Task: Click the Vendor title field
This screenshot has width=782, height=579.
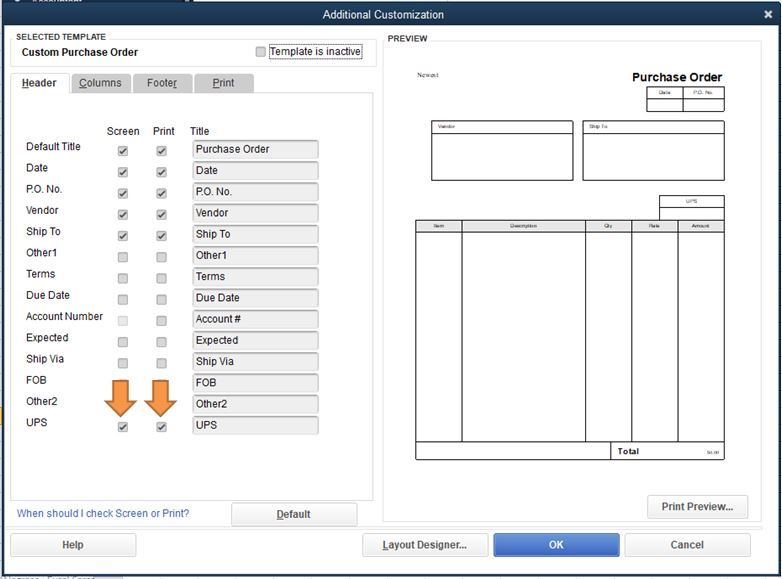Action: tap(255, 213)
